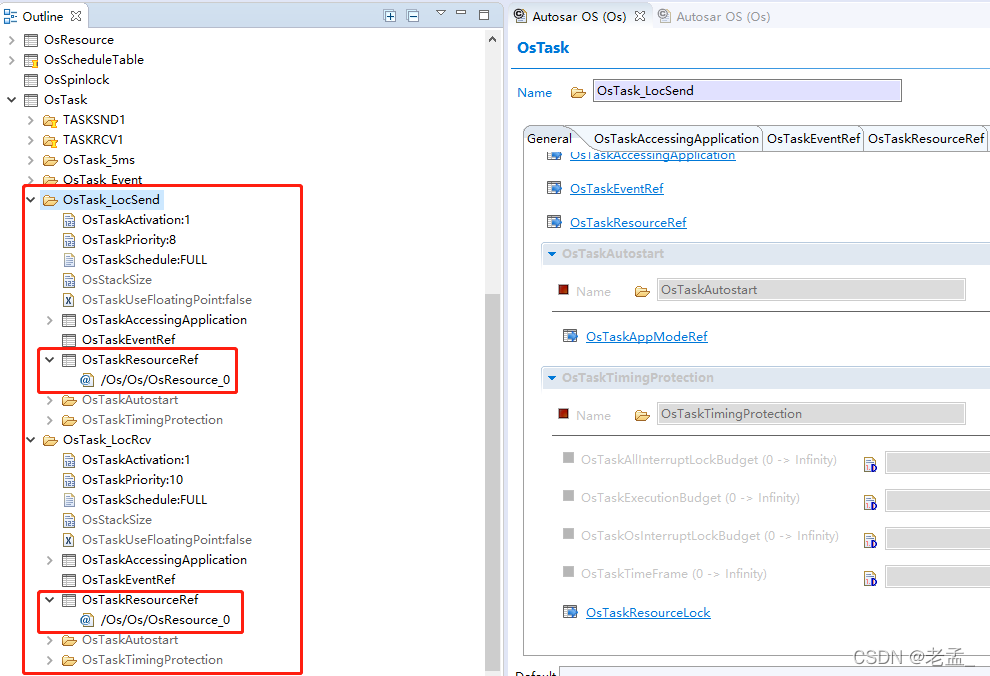This screenshot has width=990, height=676.
Task: Click the TASKSND1 folder icon
Action: coord(50,121)
